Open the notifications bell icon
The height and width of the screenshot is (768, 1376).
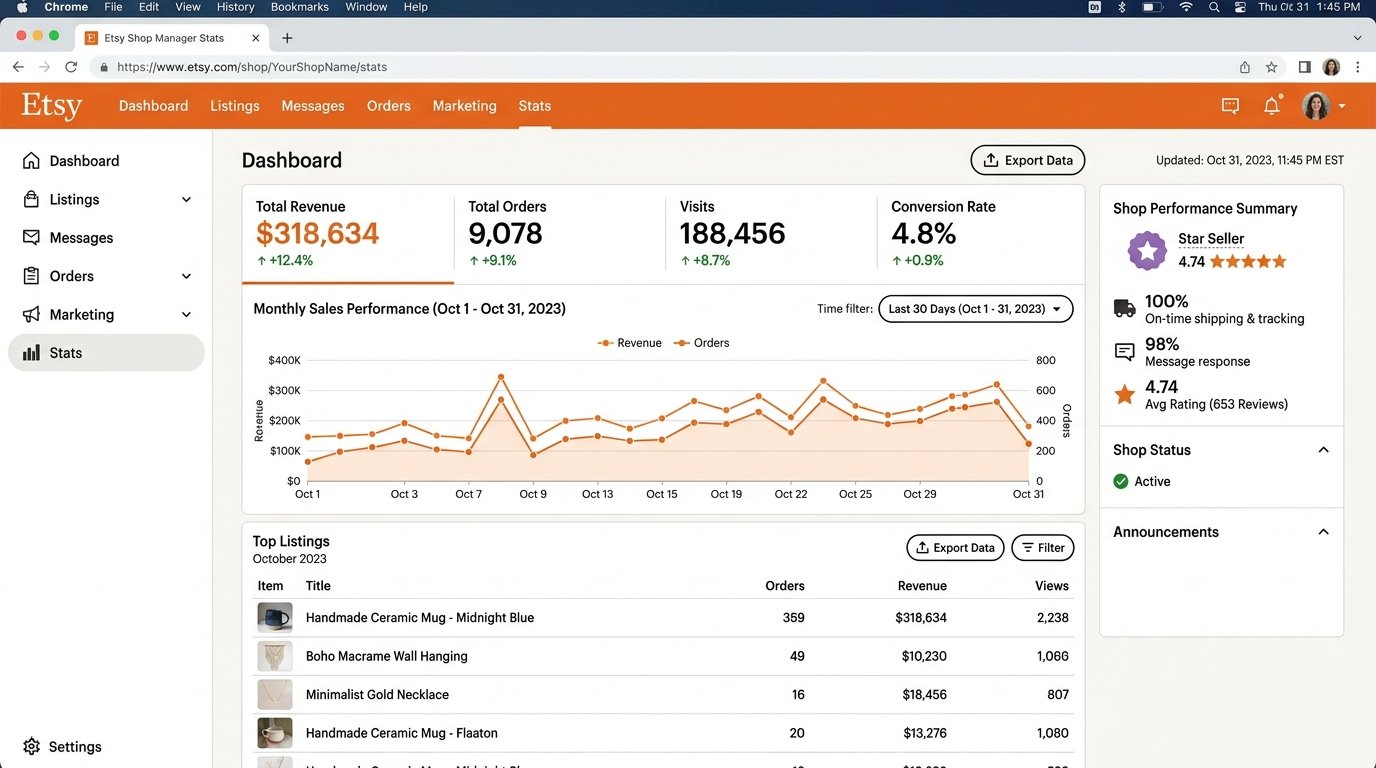point(1272,105)
